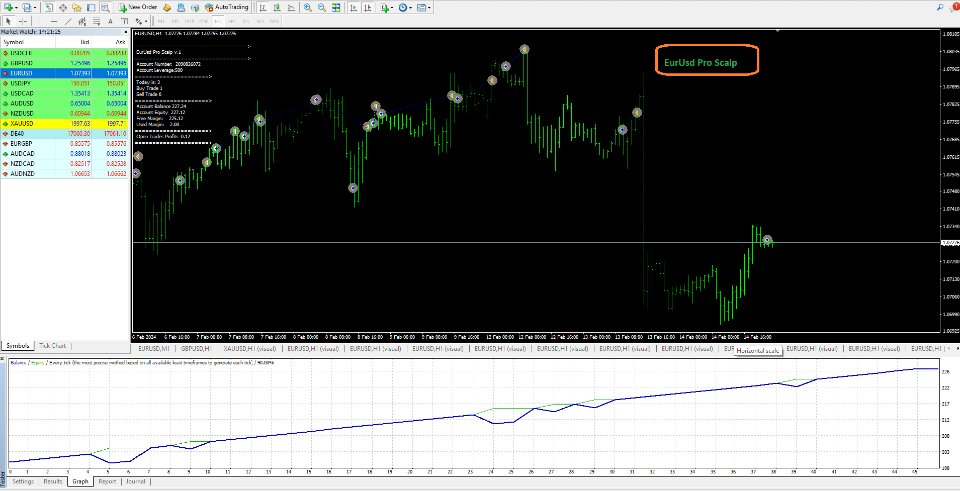This screenshot has width=960, height=491.
Task: Open the tester Report tab
Action: click(107, 482)
